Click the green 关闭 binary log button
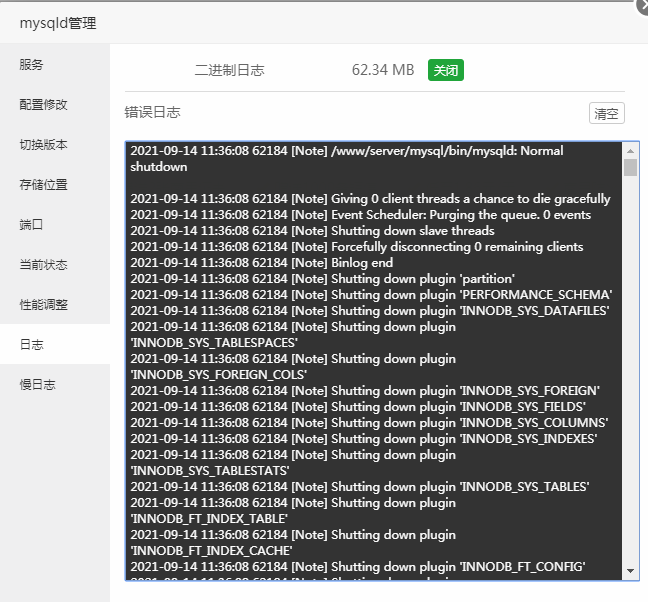This screenshot has width=648, height=602. pos(446,70)
